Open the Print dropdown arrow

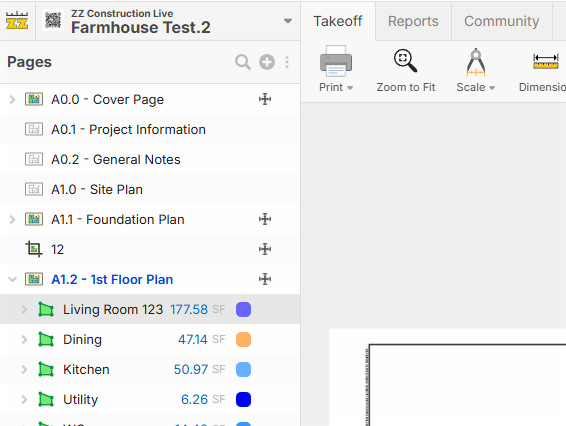pyautogui.click(x=350, y=88)
